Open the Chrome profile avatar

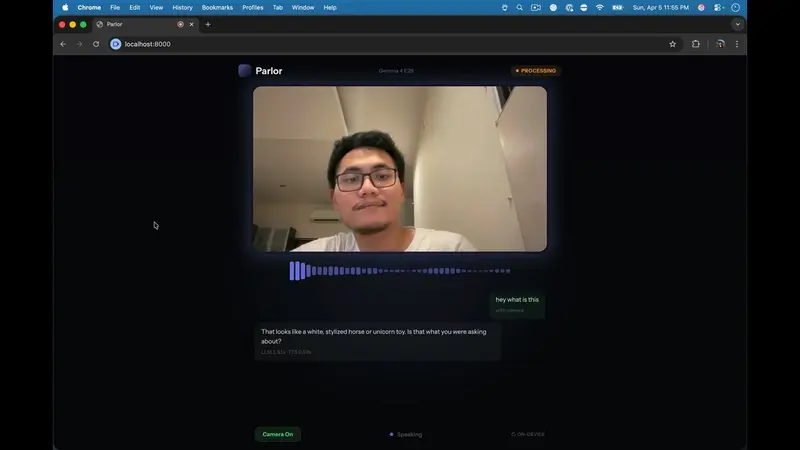click(720, 44)
